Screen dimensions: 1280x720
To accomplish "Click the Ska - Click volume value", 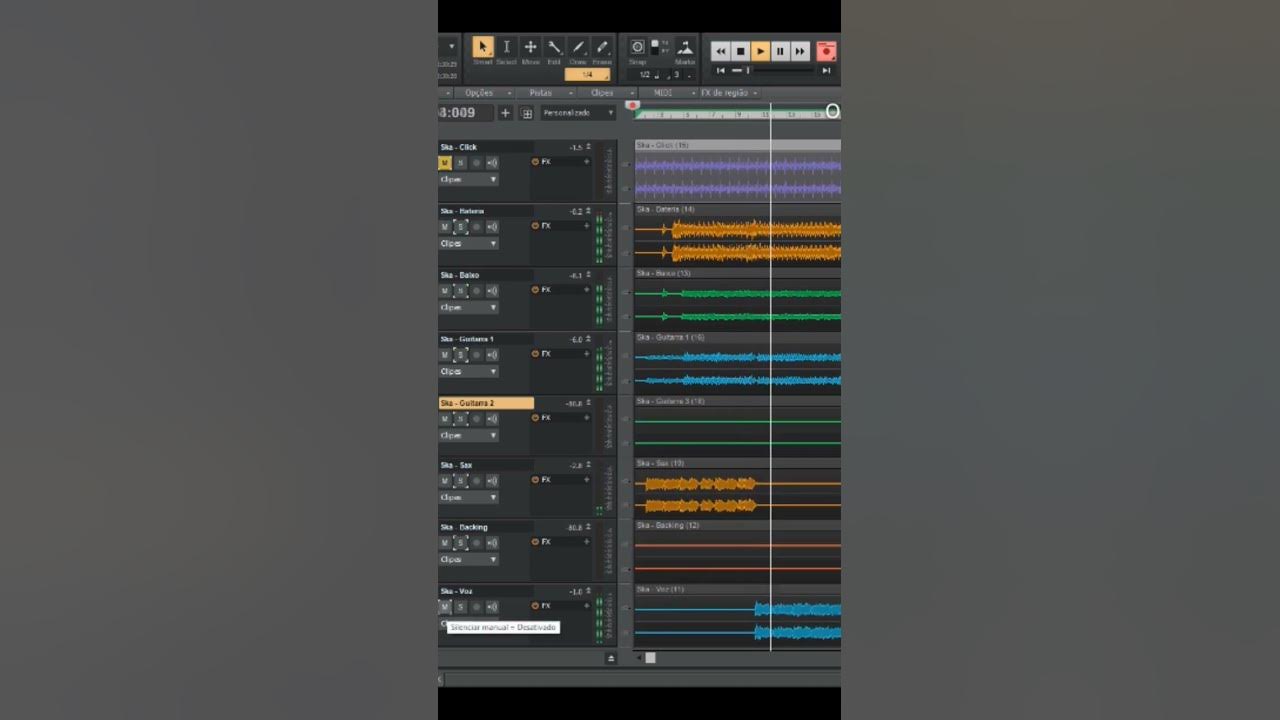I will [x=576, y=148].
